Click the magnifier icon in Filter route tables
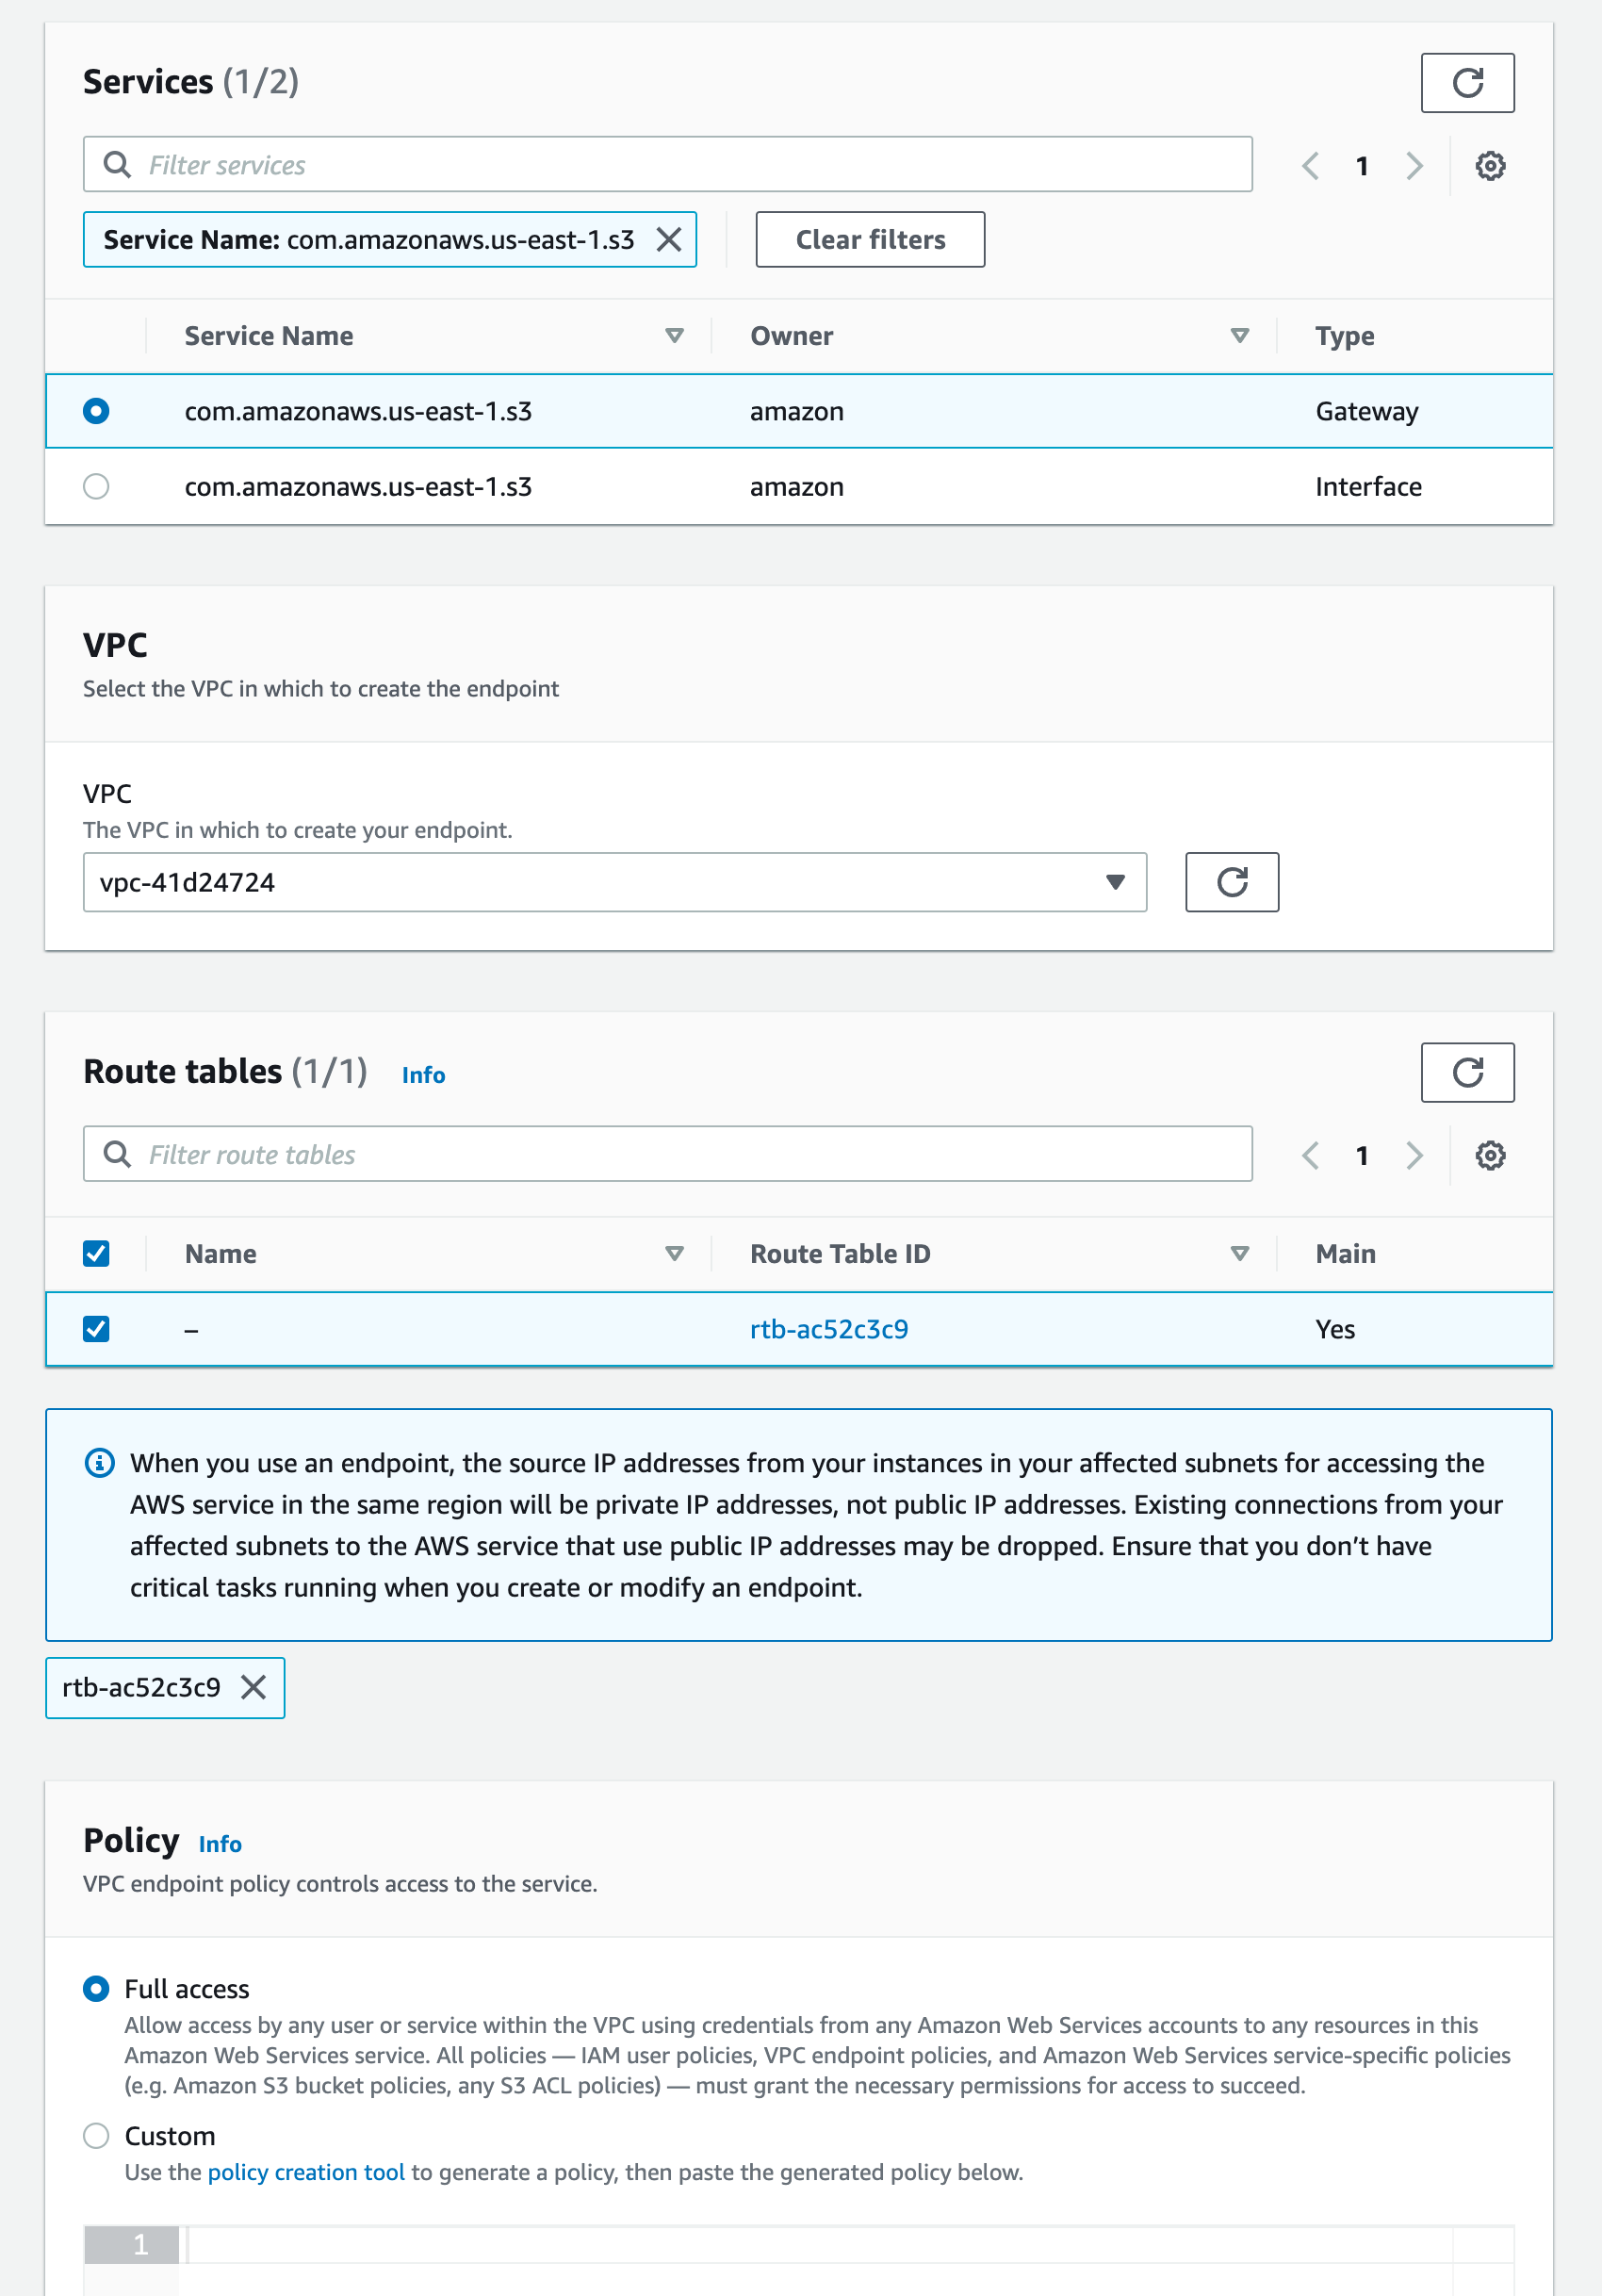Screen dimensions: 1602x2296 117,1153
